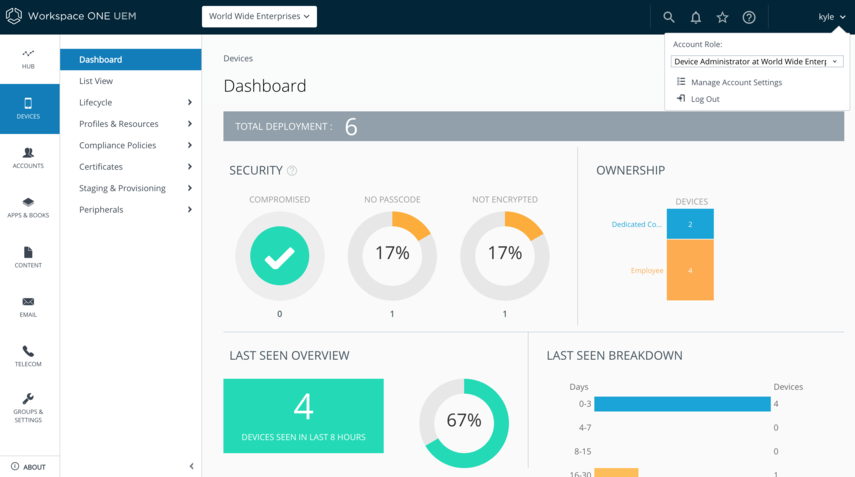Open the notifications bell
The height and width of the screenshot is (477, 855).
696,17
